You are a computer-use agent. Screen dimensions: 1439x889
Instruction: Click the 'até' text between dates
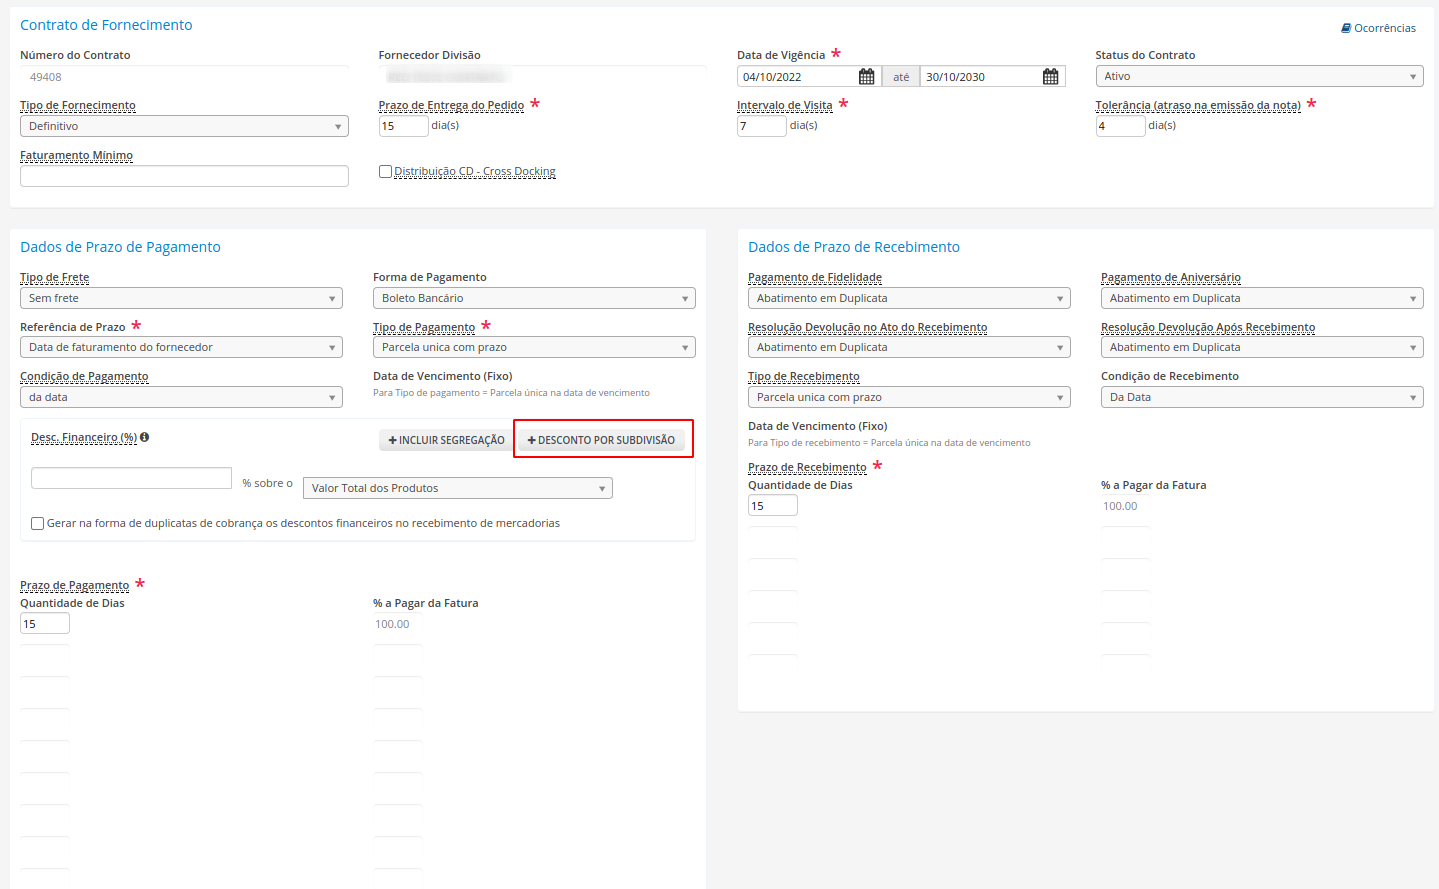pos(901,77)
